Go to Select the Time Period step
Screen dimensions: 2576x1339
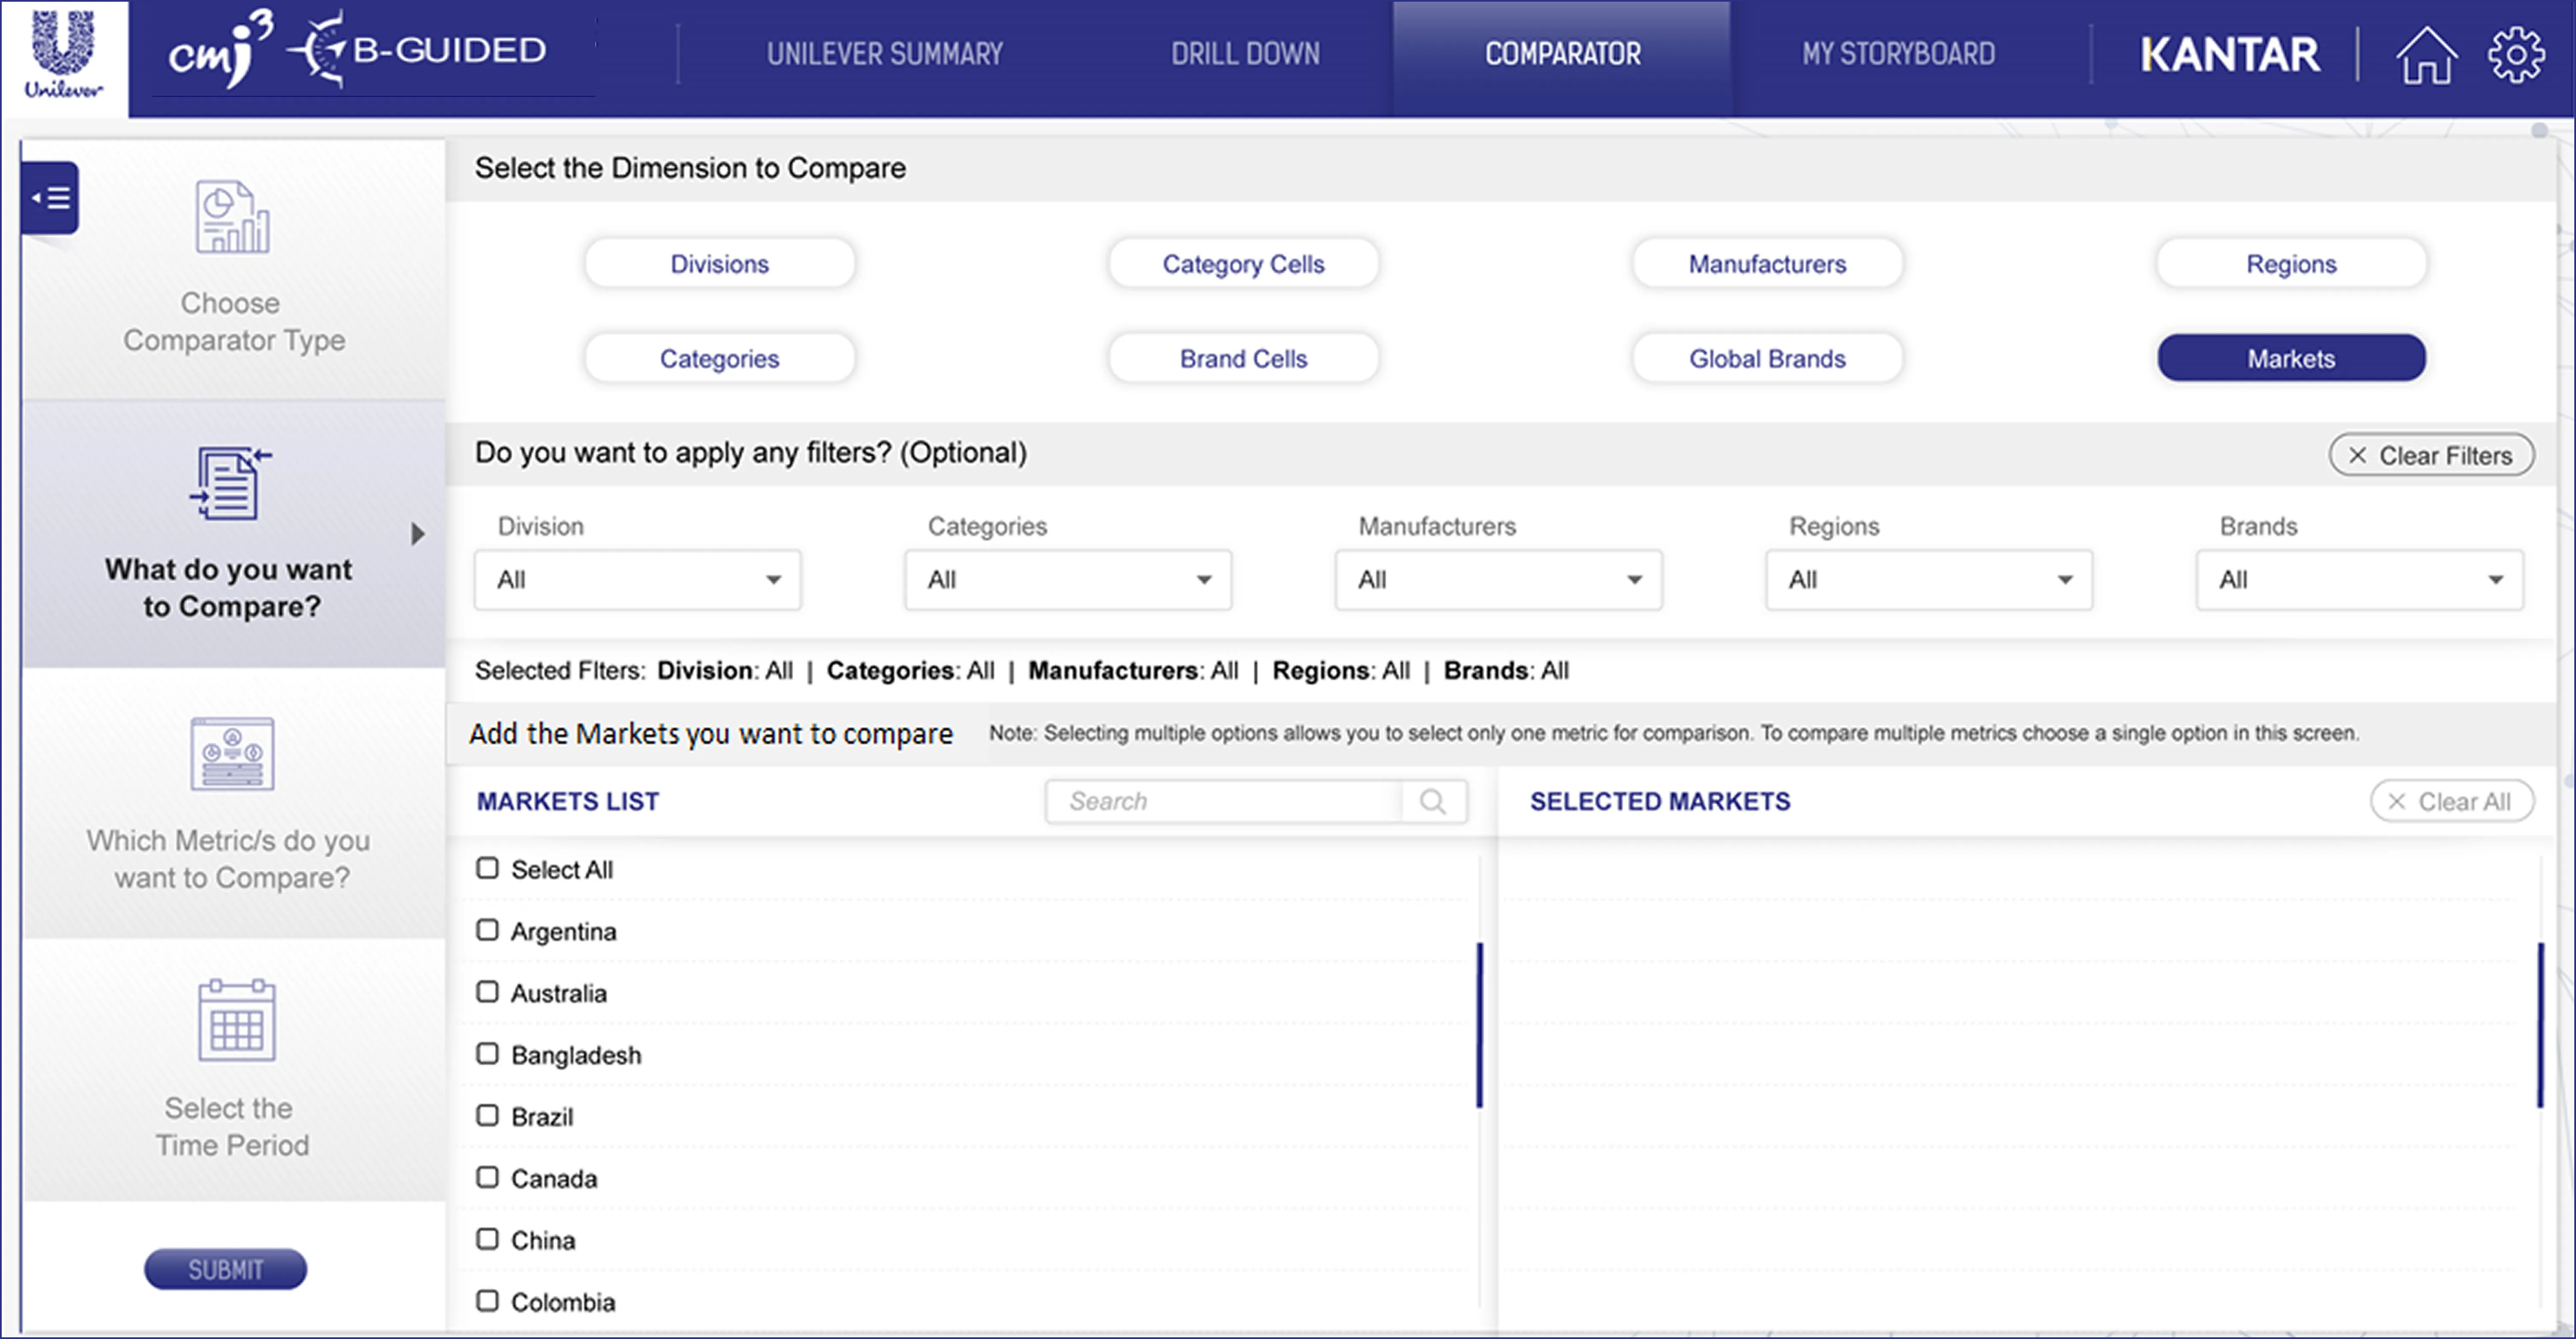click(234, 1070)
